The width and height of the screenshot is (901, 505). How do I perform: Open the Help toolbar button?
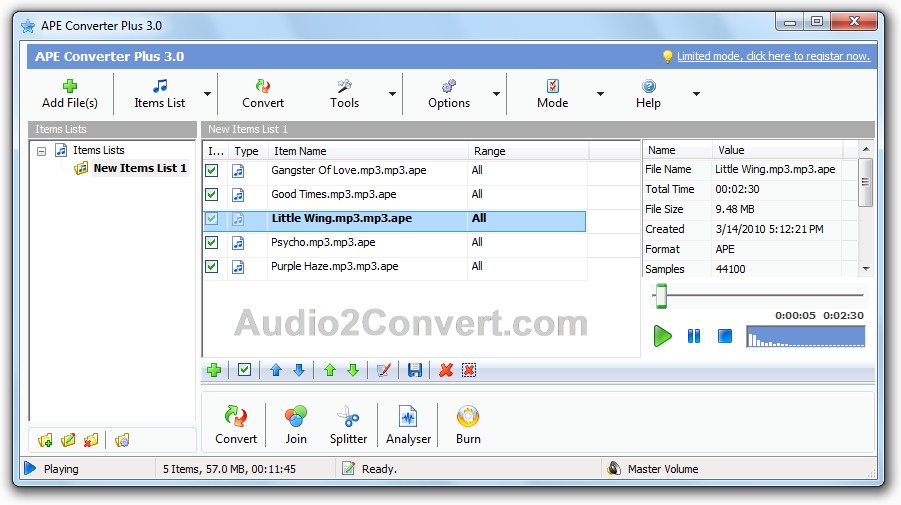point(648,94)
